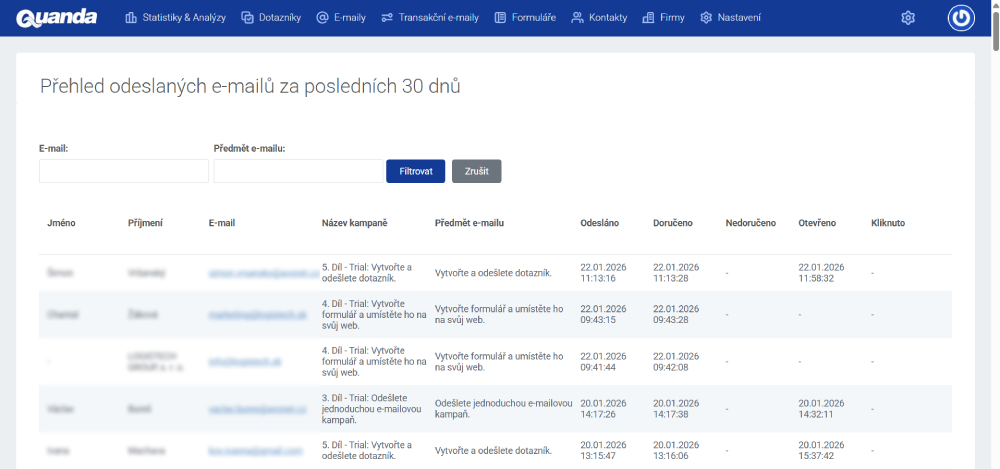Click the @ icon next to E-maily
Image resolution: width=1000 pixels, height=469 pixels.
click(x=322, y=18)
